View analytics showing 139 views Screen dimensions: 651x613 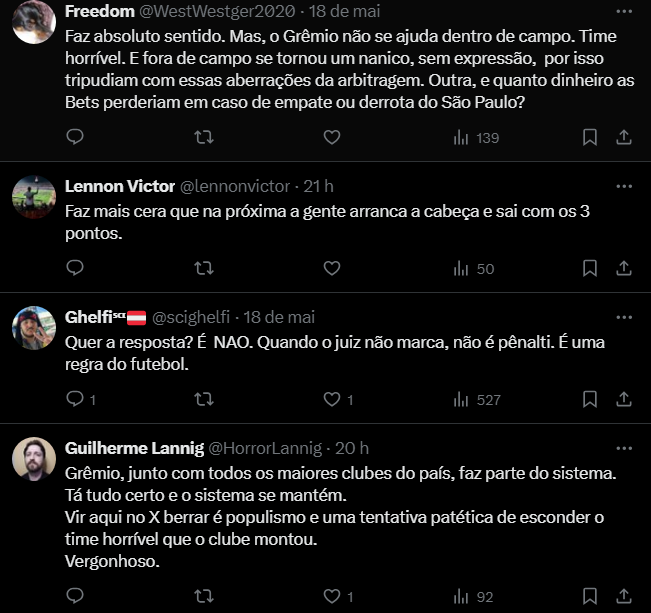pos(476,137)
